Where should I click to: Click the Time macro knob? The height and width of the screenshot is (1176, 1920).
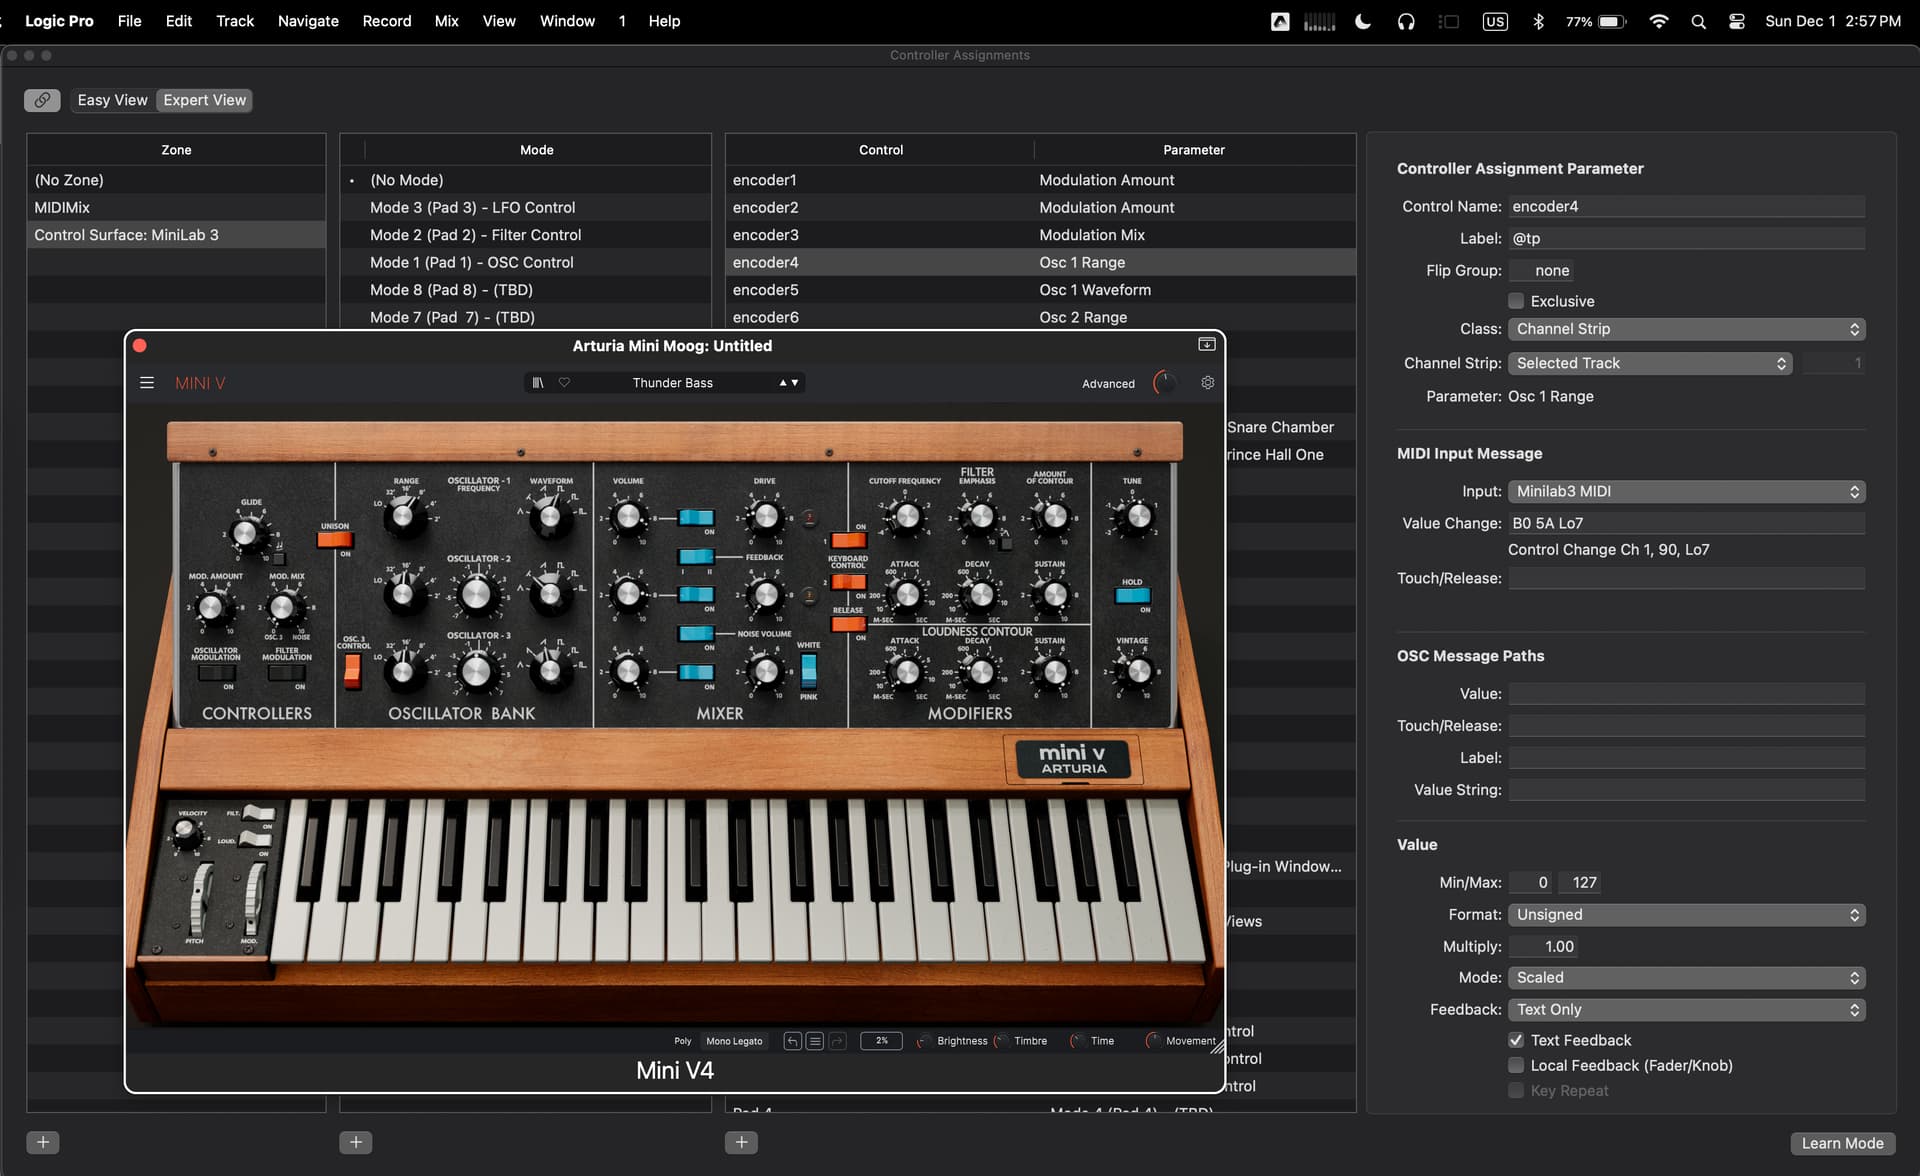click(x=1077, y=1041)
